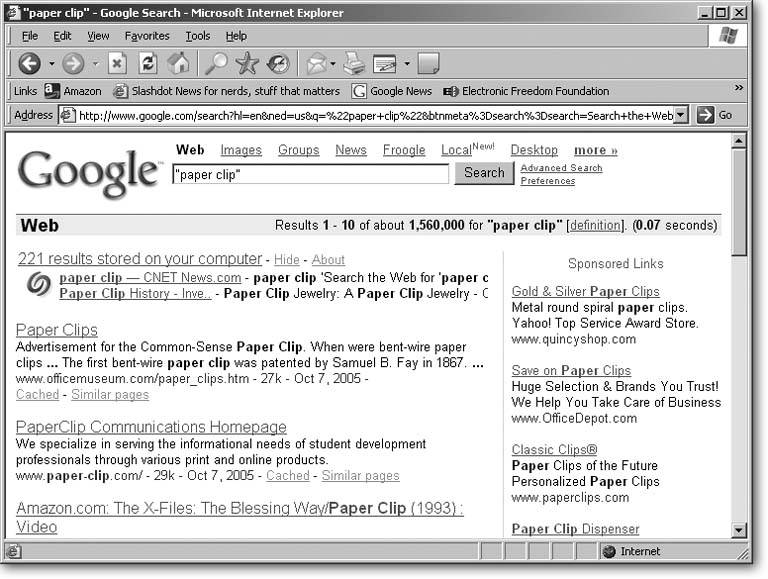Screen dimensions: 768x579
Task: Click the Forward arrow toolbar button
Action: (x=73, y=63)
